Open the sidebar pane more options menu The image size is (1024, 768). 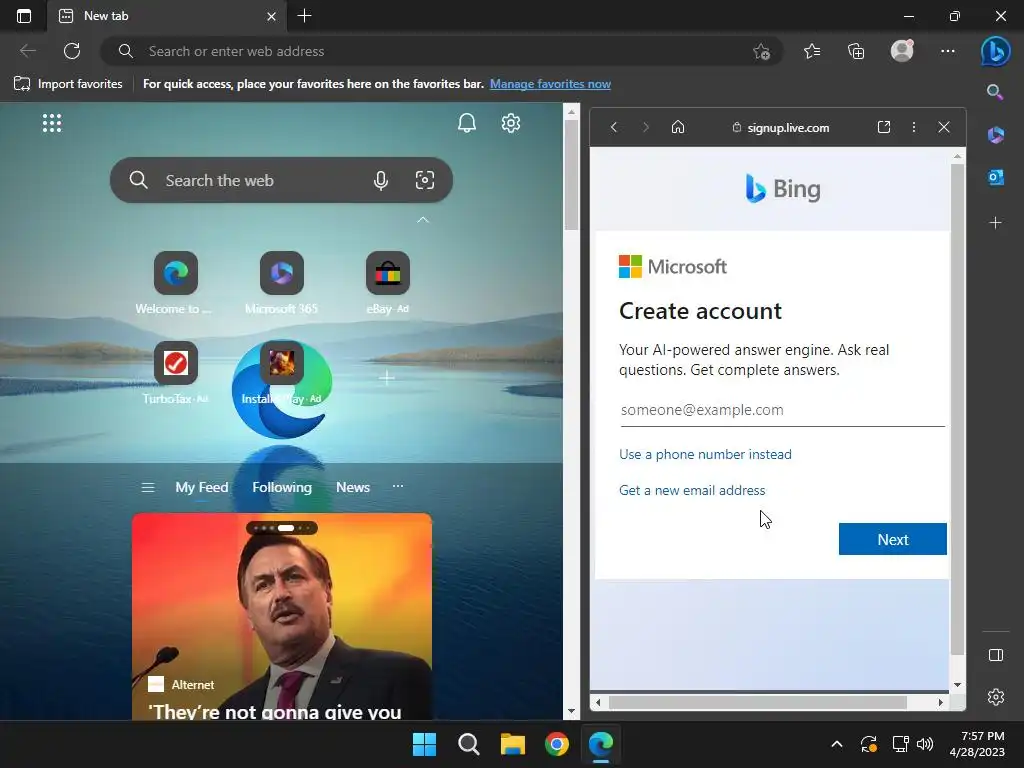914,127
